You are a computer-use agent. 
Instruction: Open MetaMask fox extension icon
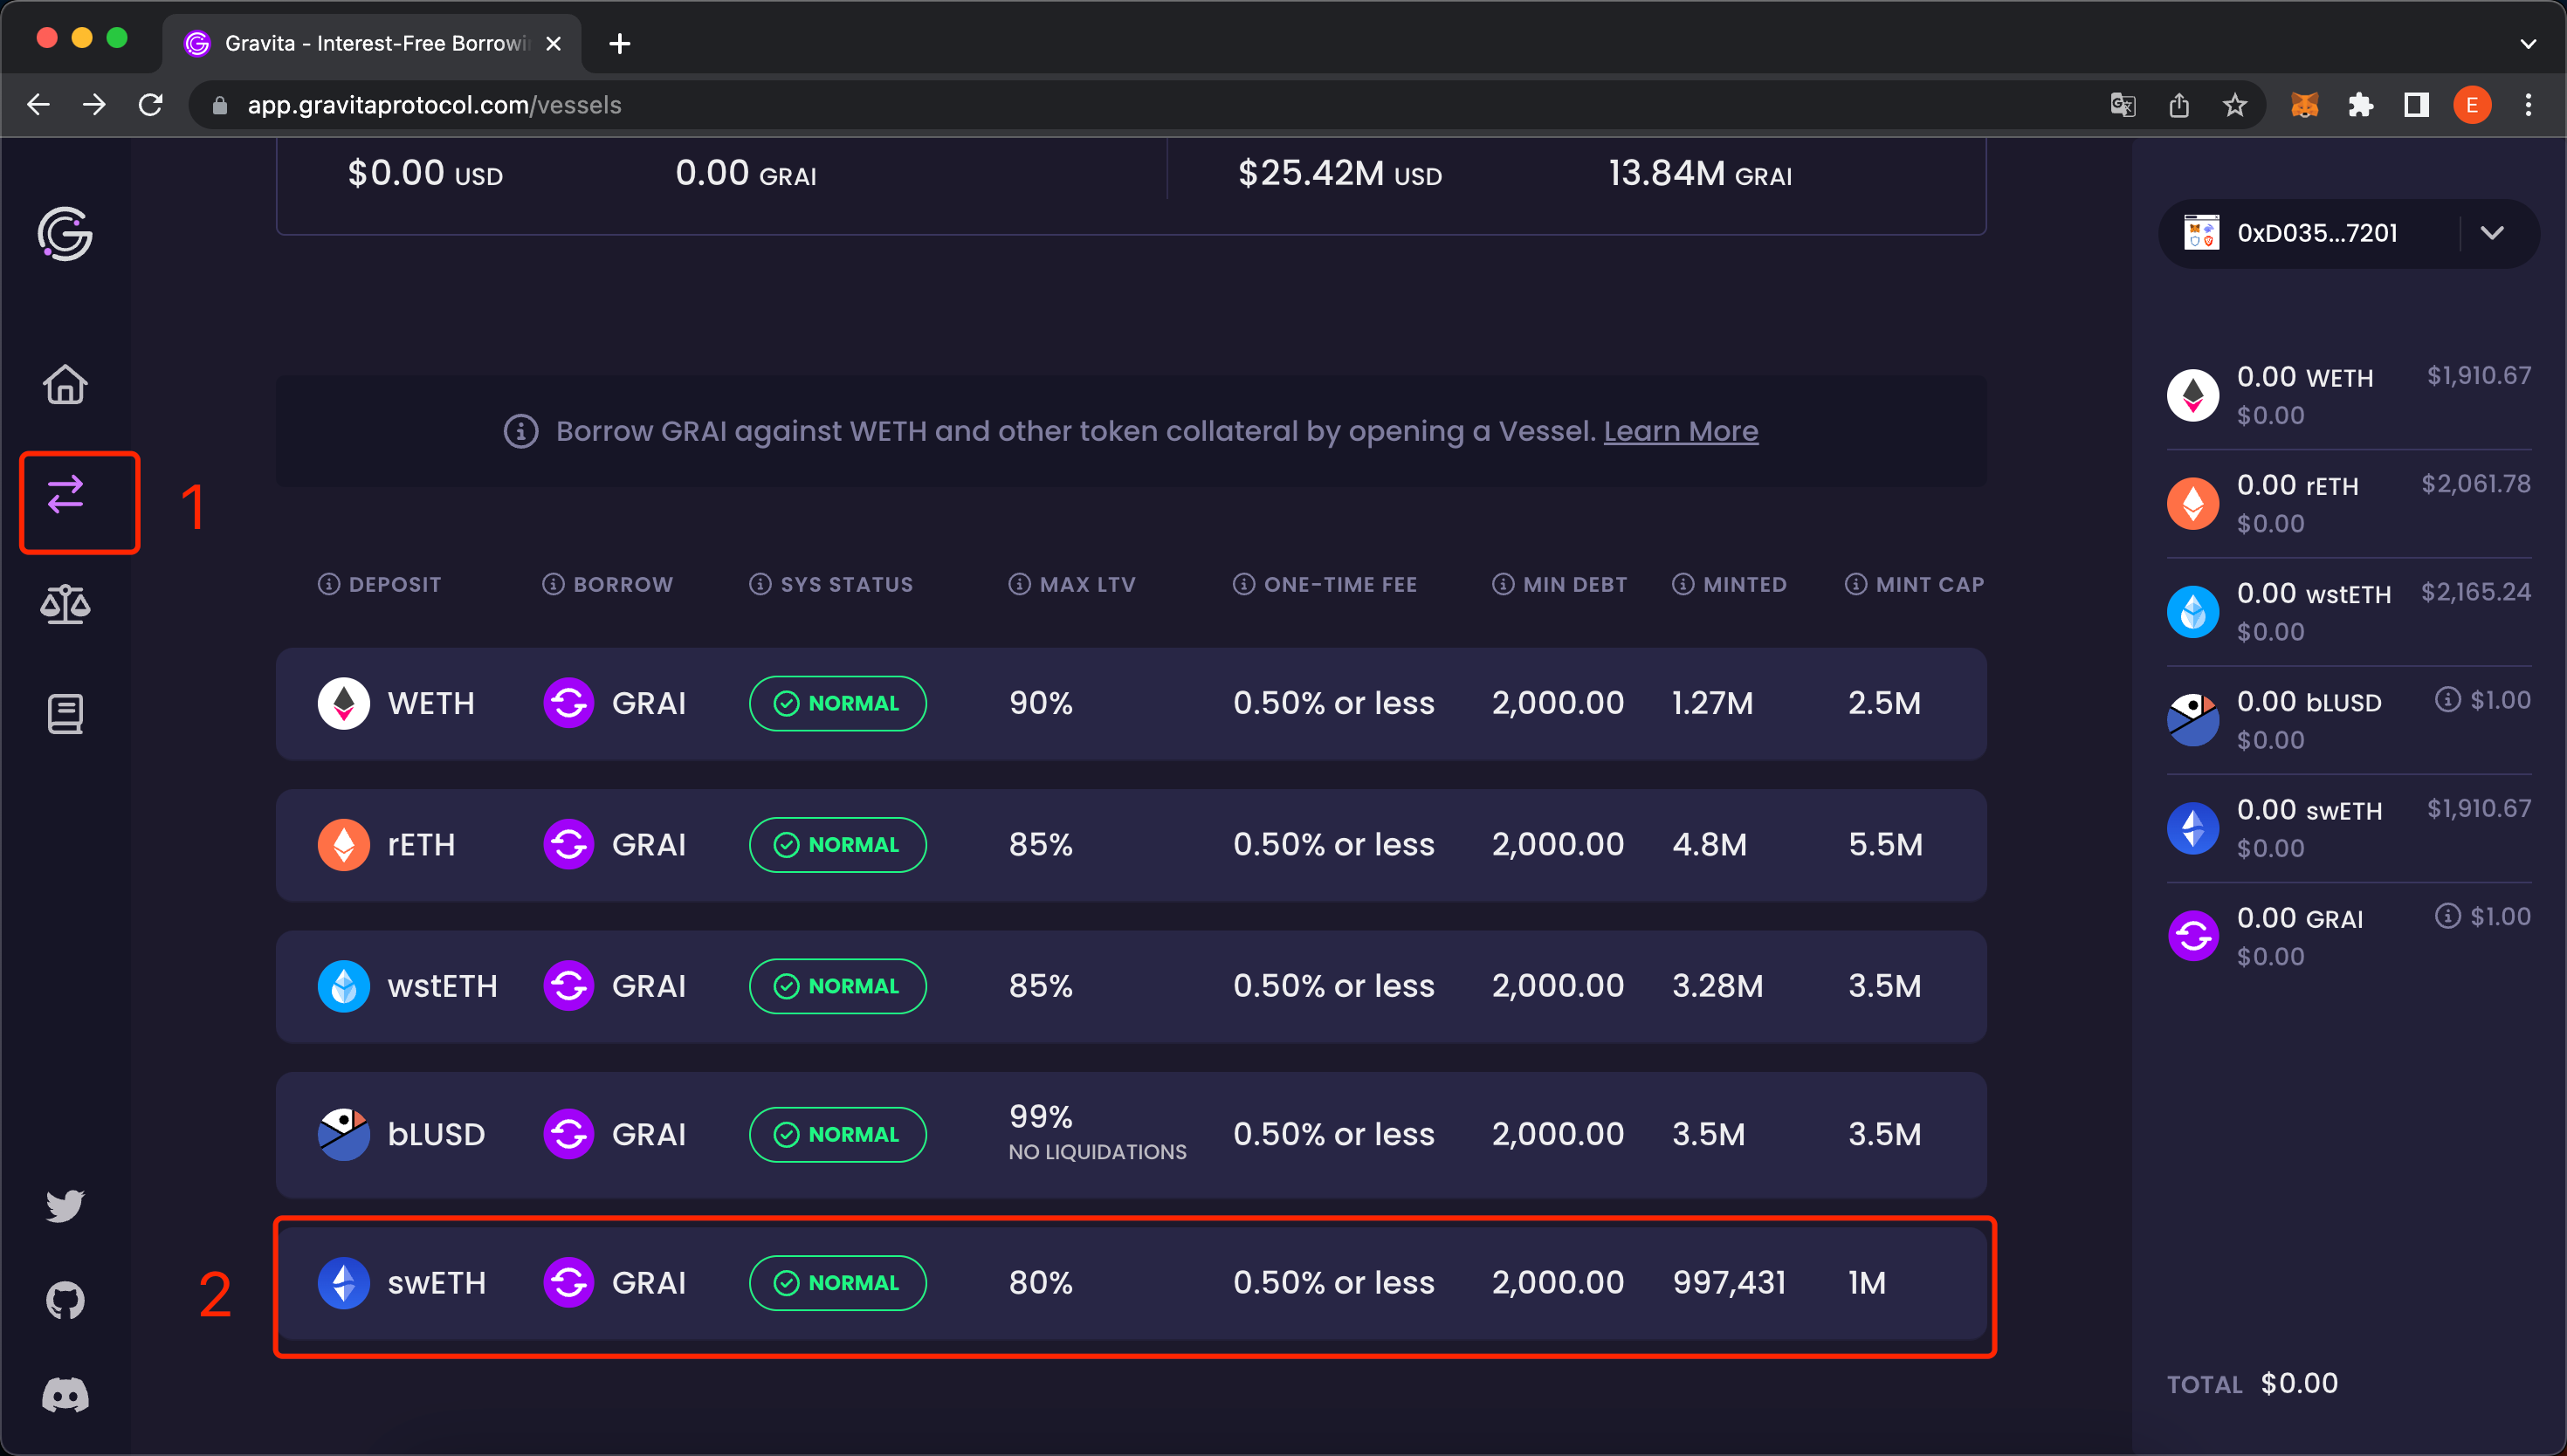2304,105
